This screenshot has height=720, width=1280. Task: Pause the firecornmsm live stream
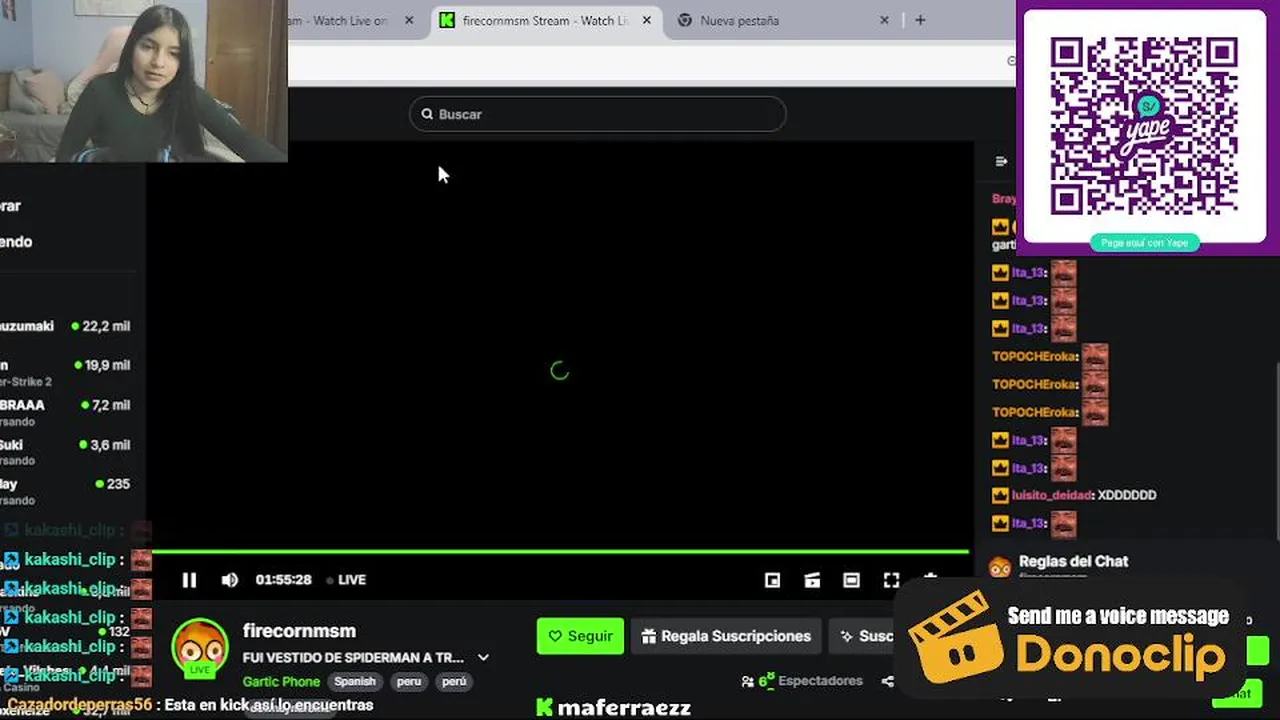click(189, 580)
